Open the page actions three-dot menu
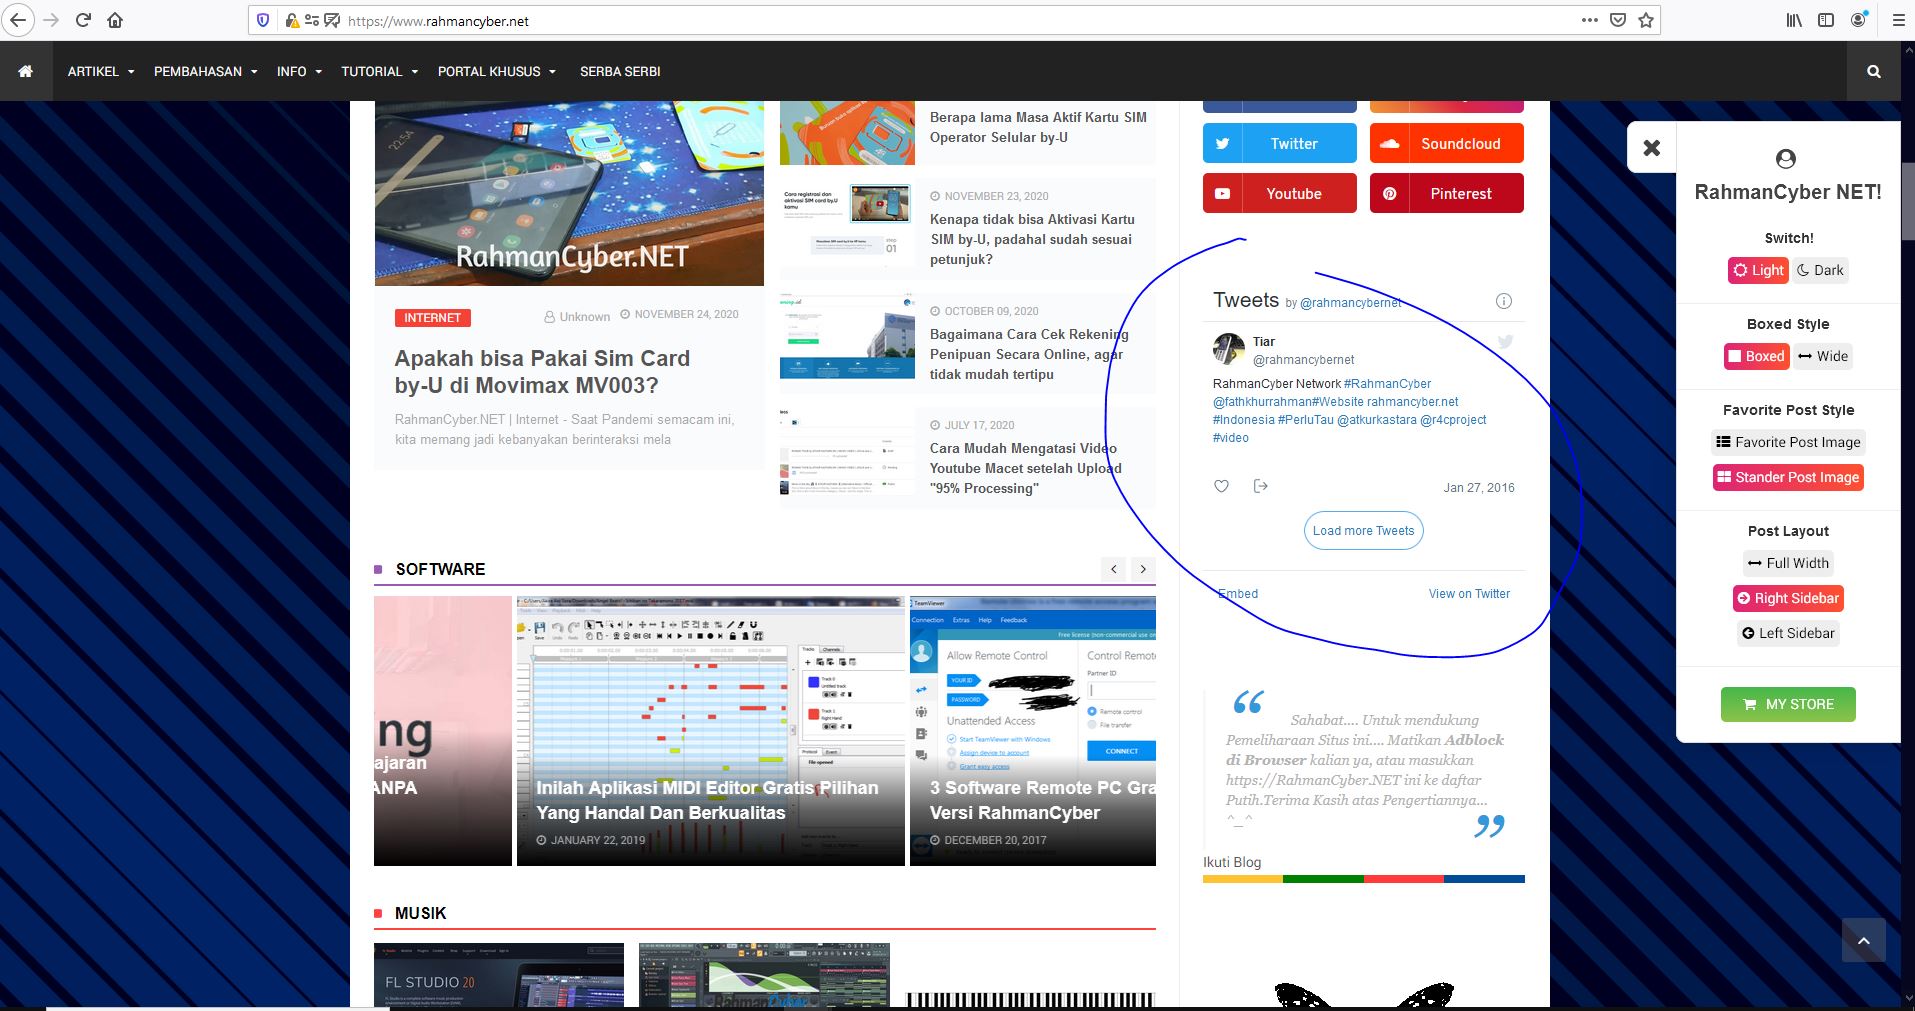Viewport: 1915px width, 1011px height. pos(1589,20)
